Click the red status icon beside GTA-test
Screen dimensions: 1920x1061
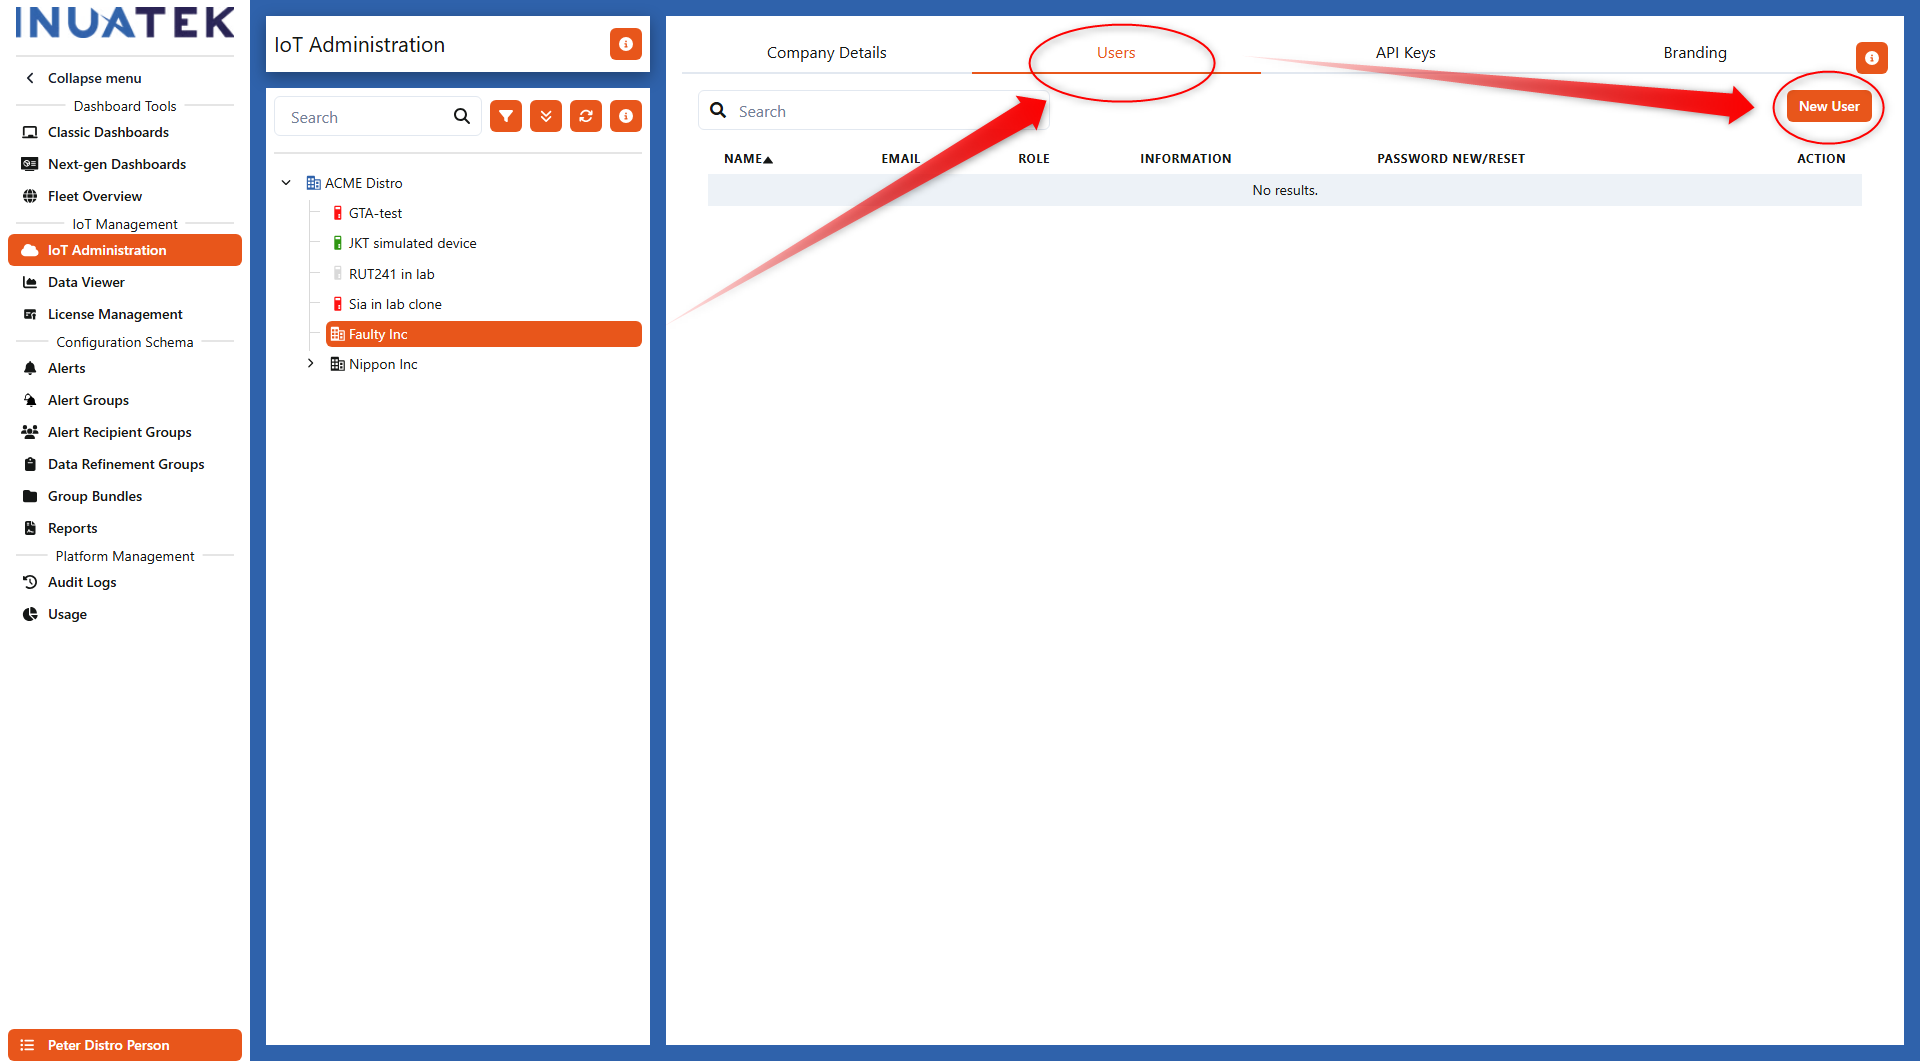(x=337, y=212)
